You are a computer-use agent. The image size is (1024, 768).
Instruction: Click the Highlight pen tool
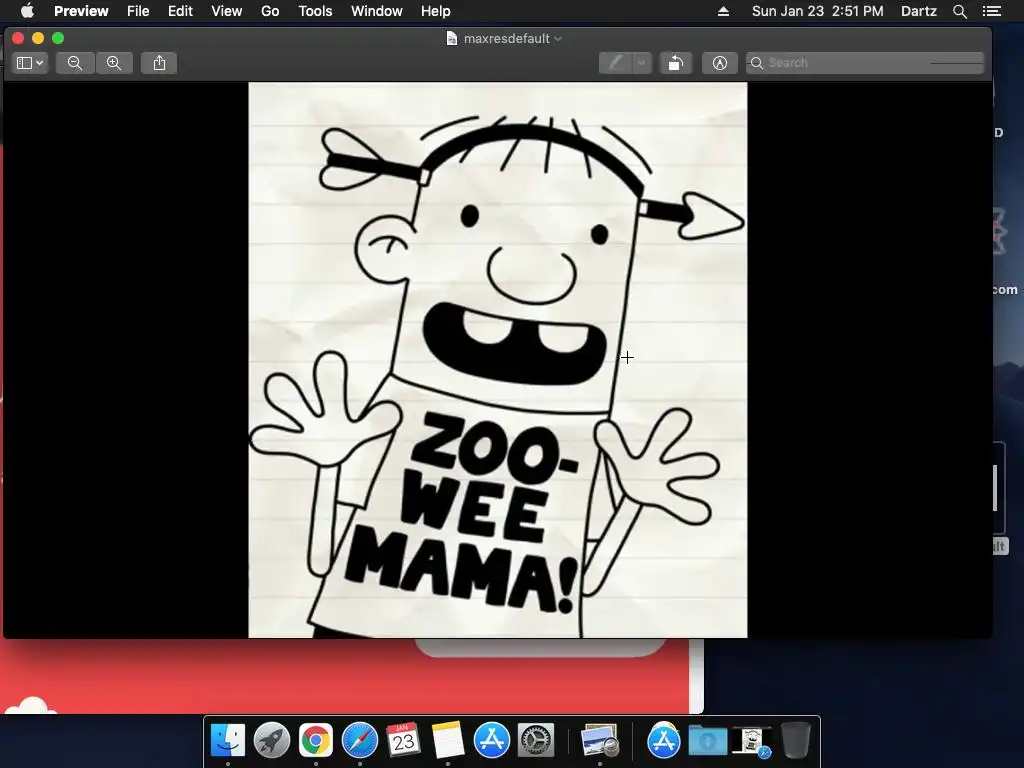click(615, 63)
